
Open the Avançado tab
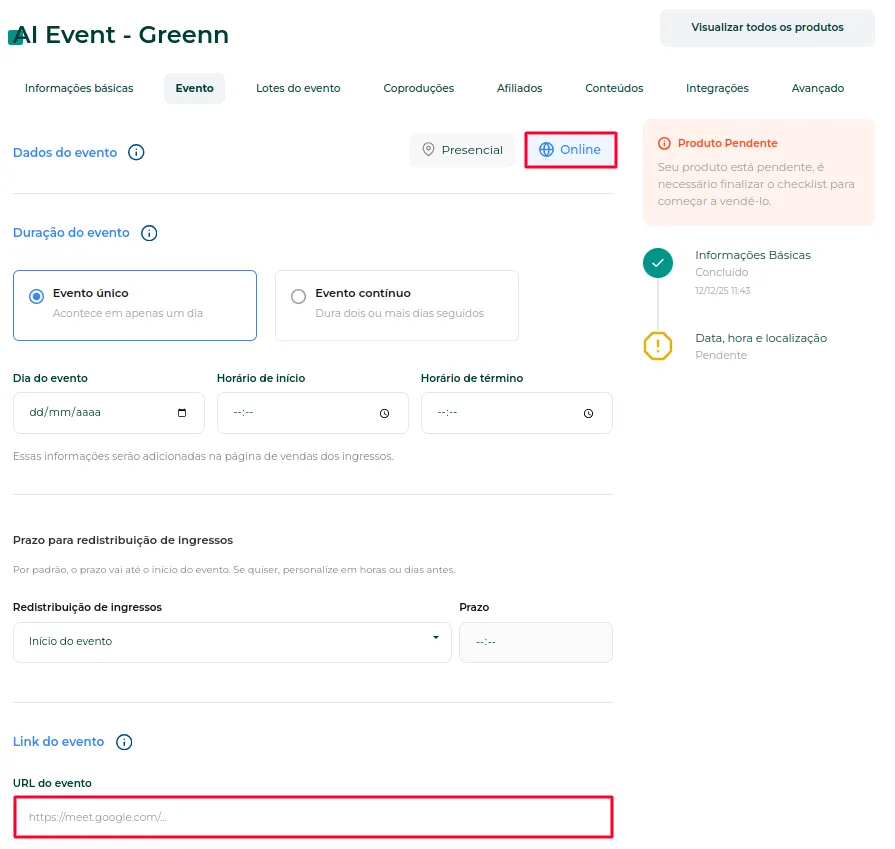(x=817, y=88)
